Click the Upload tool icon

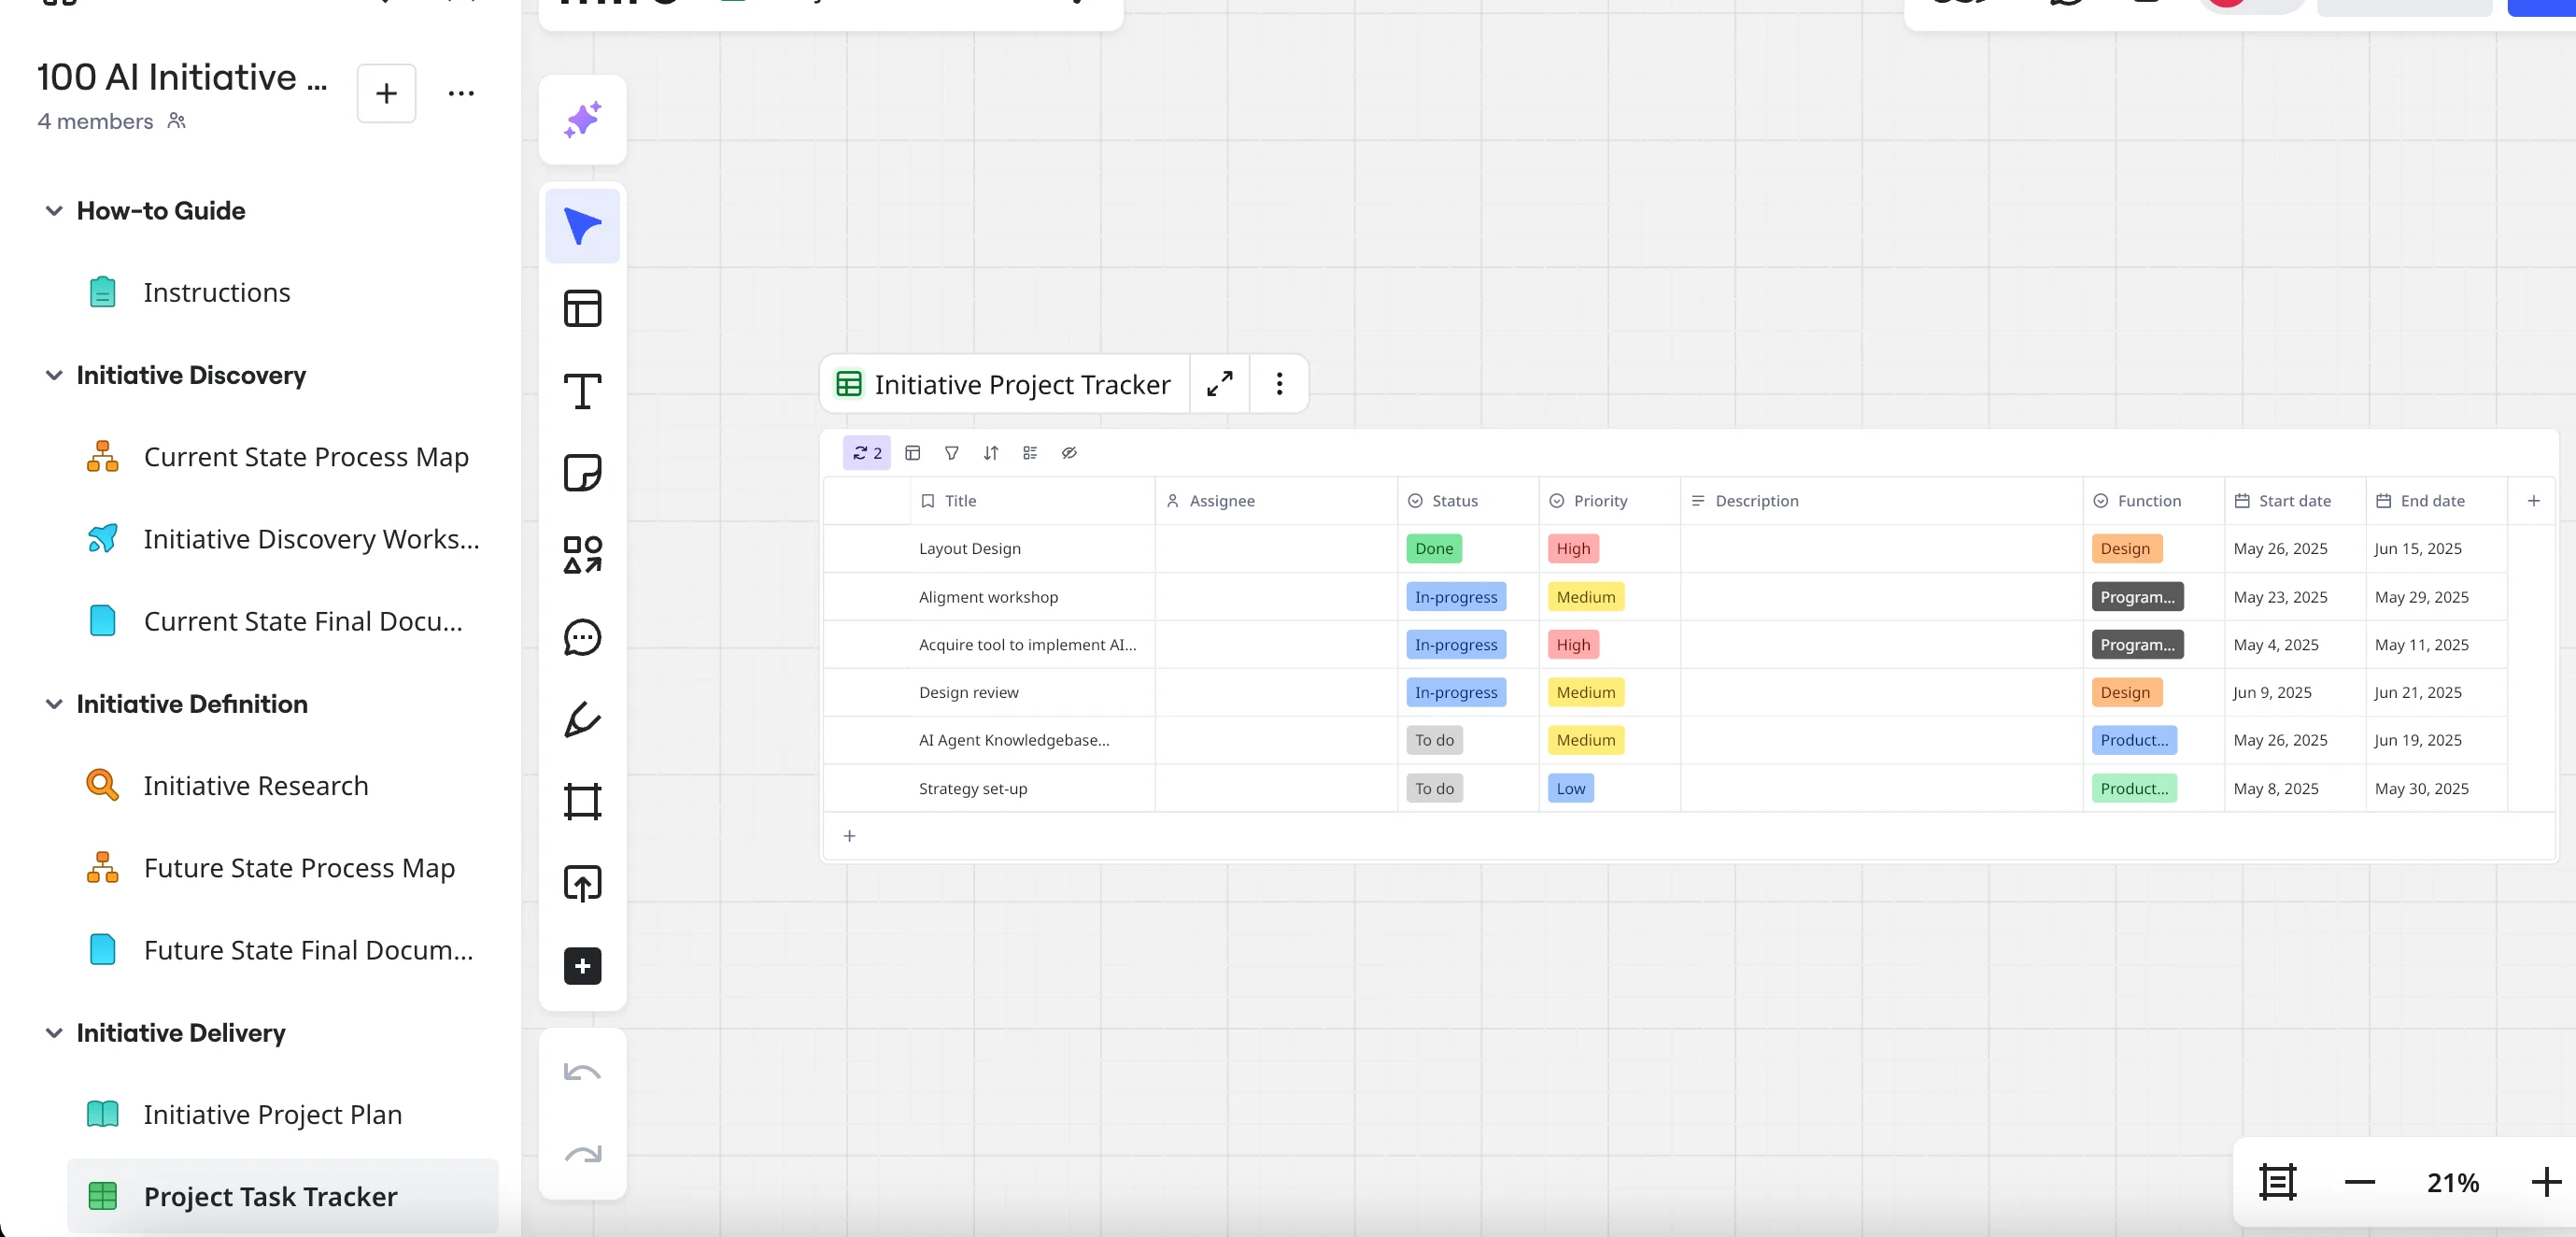[x=582, y=883]
